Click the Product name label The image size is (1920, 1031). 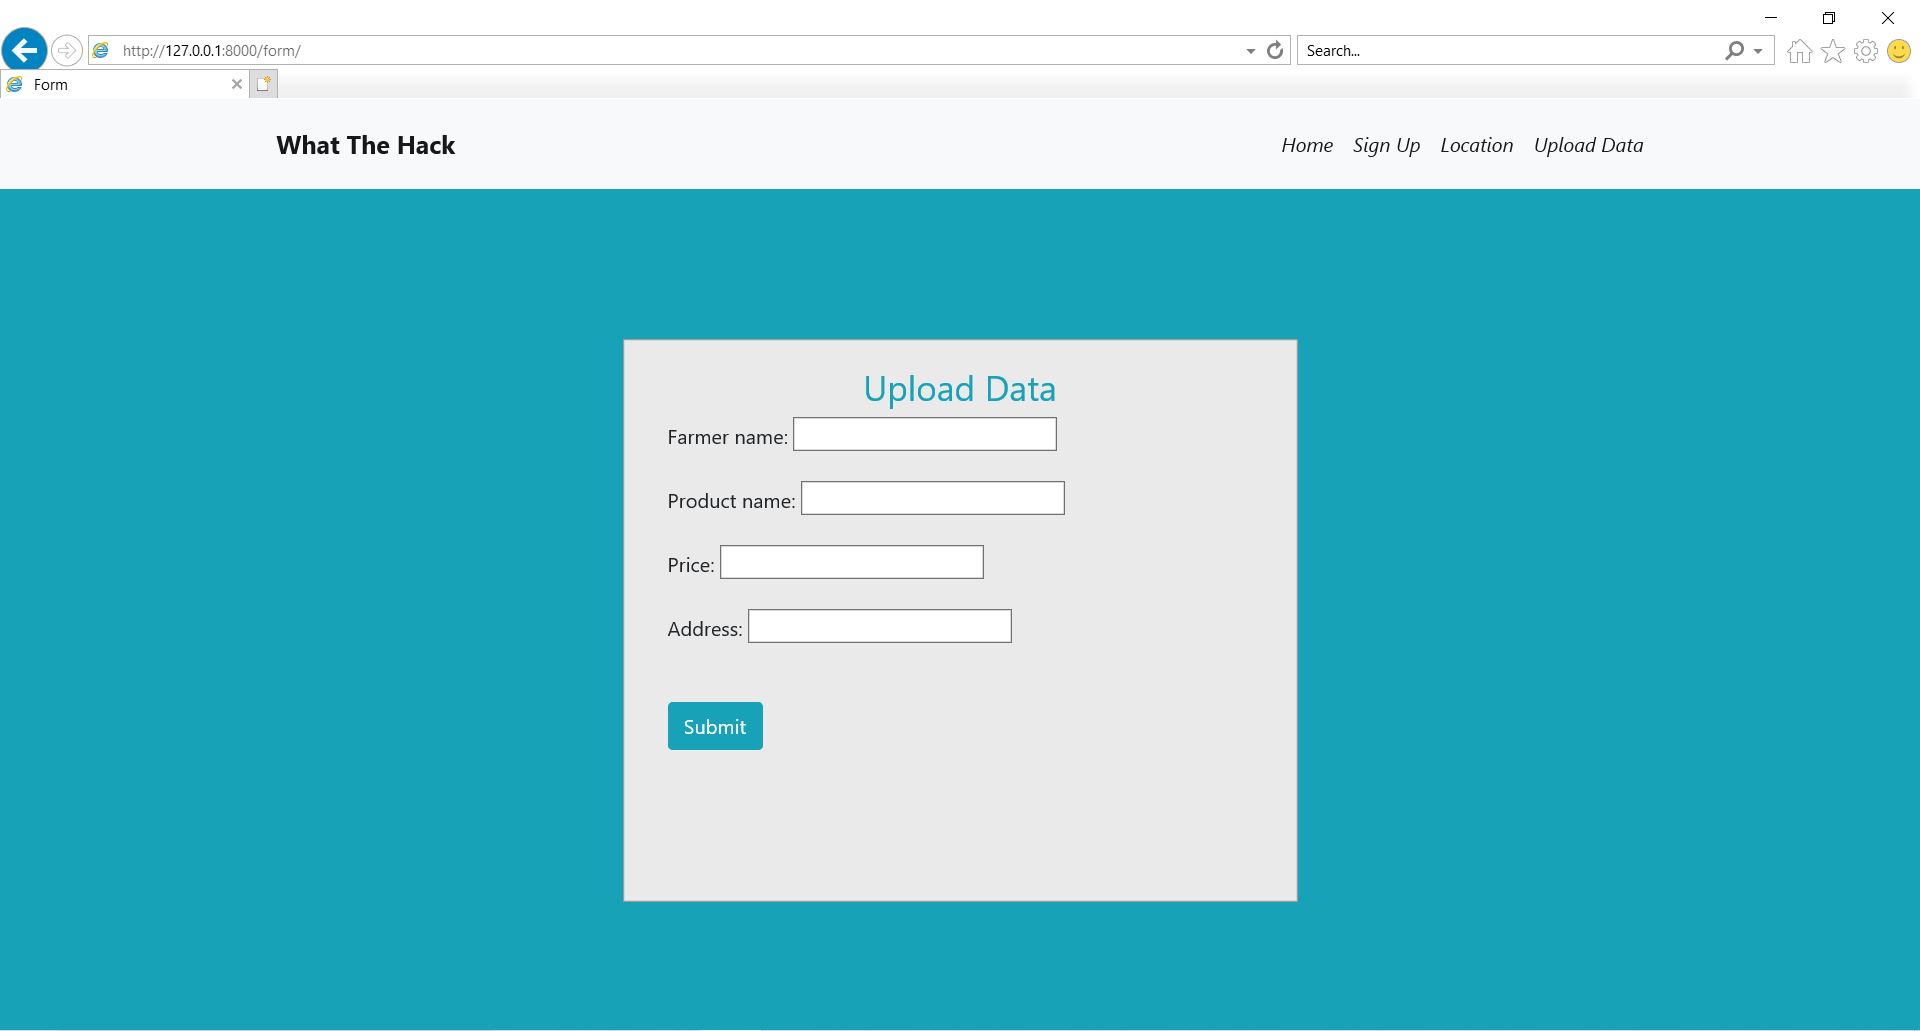tap(732, 501)
